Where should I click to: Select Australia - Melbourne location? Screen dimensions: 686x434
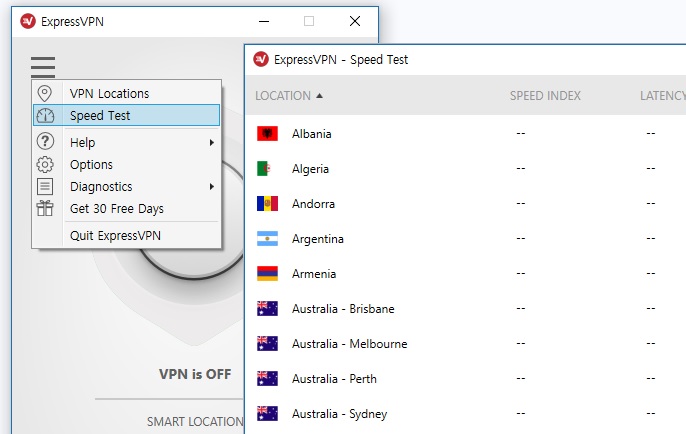click(x=350, y=343)
